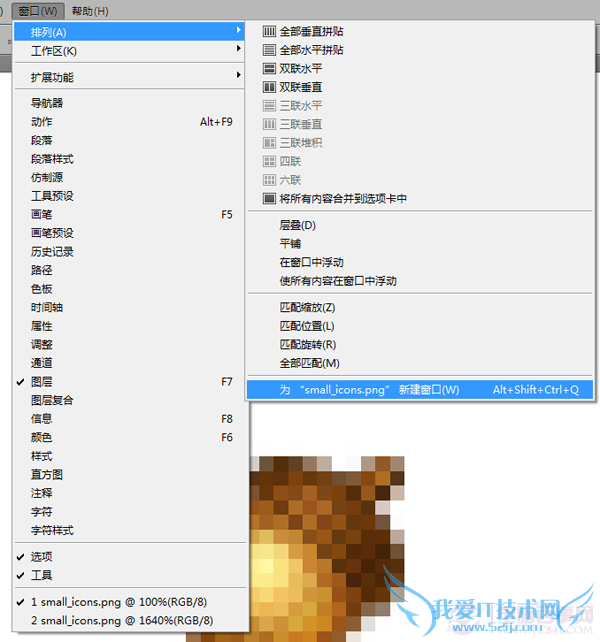Toggle the 图层 panel checkmark
The height and width of the screenshot is (642, 600).
pos(20,382)
